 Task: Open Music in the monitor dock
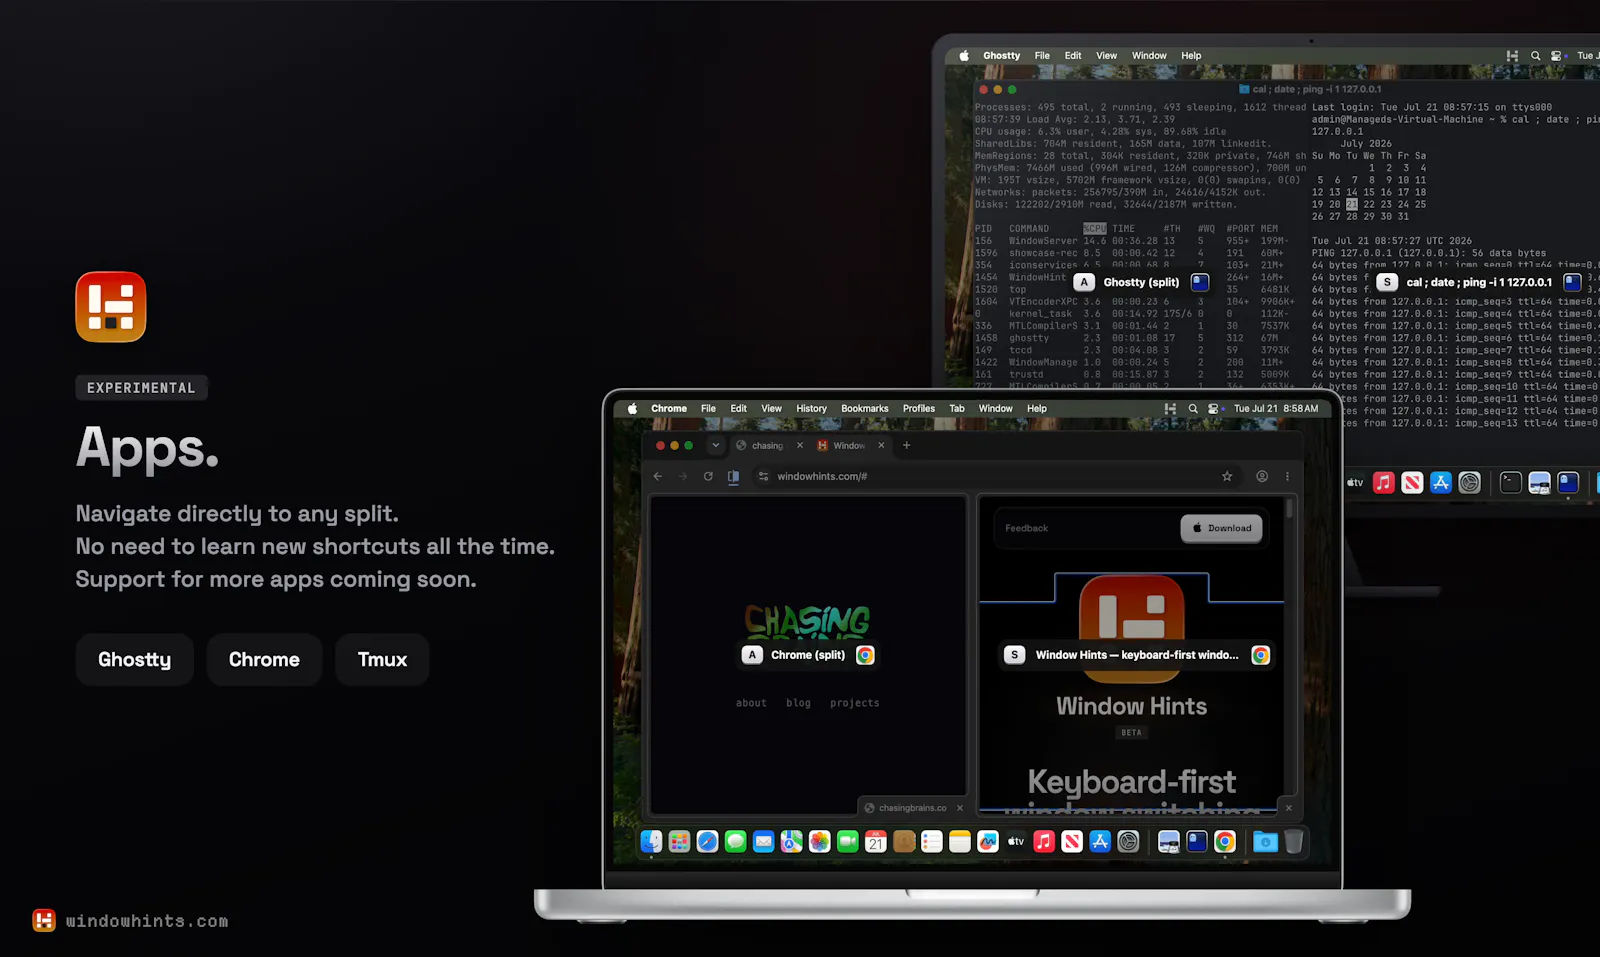[x=1383, y=483]
